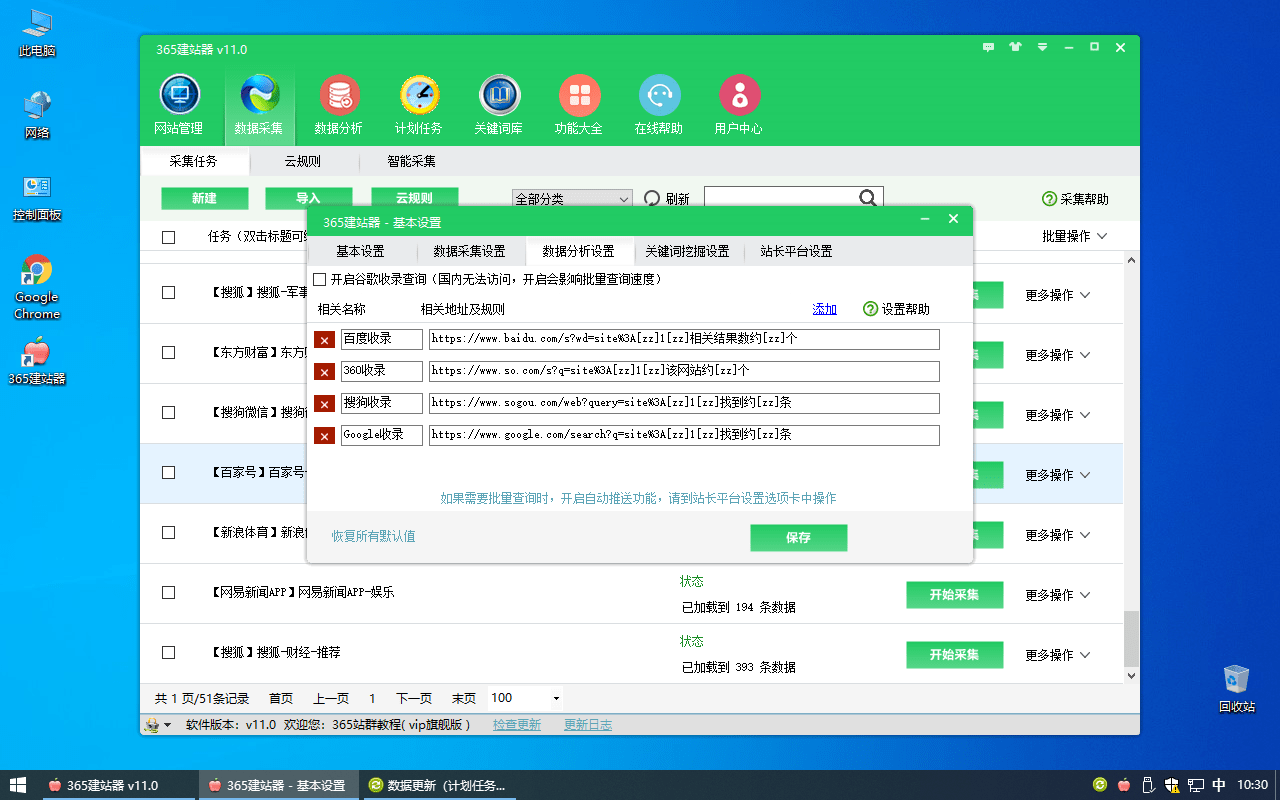
Task: Switch to 关键词挖掘设置 tab
Action: [x=687, y=251]
